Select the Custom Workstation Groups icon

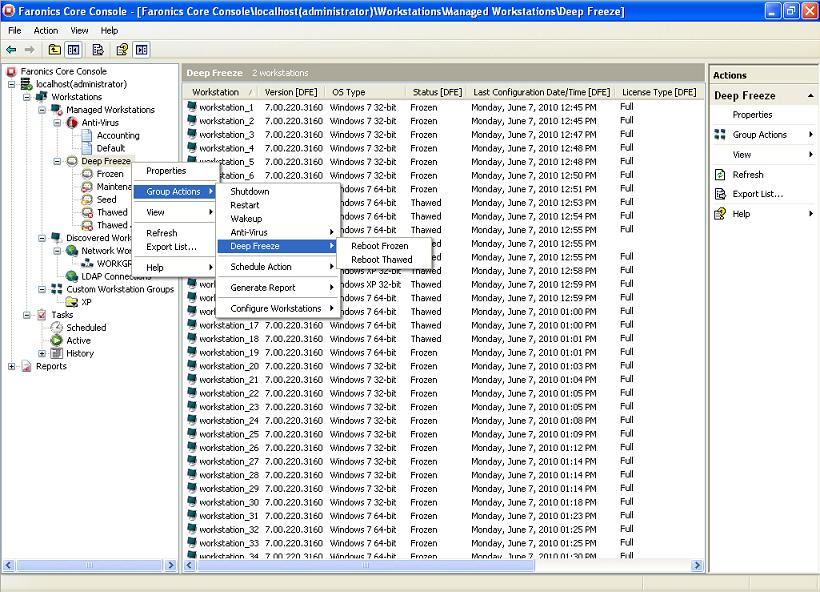point(56,289)
